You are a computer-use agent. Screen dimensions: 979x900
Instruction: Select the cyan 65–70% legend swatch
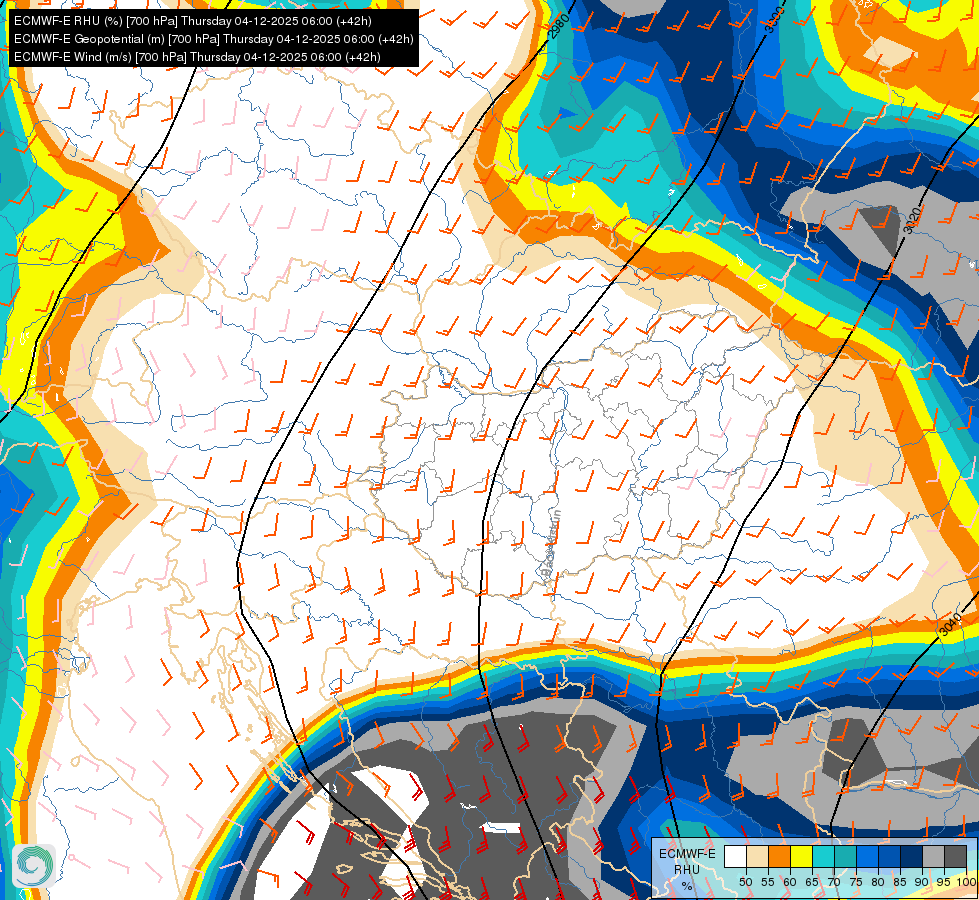(x=823, y=857)
